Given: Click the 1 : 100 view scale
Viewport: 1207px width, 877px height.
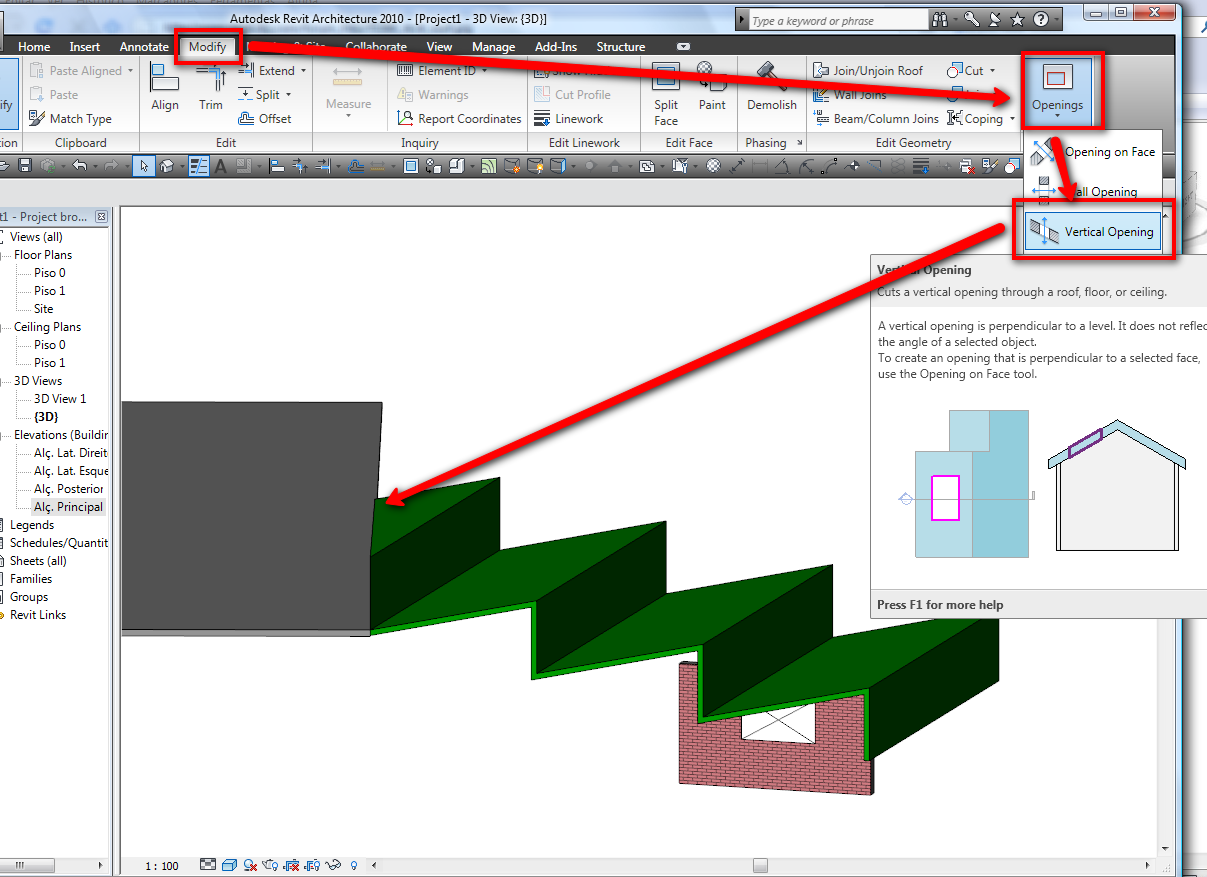Looking at the screenshot, I should coord(162,866).
